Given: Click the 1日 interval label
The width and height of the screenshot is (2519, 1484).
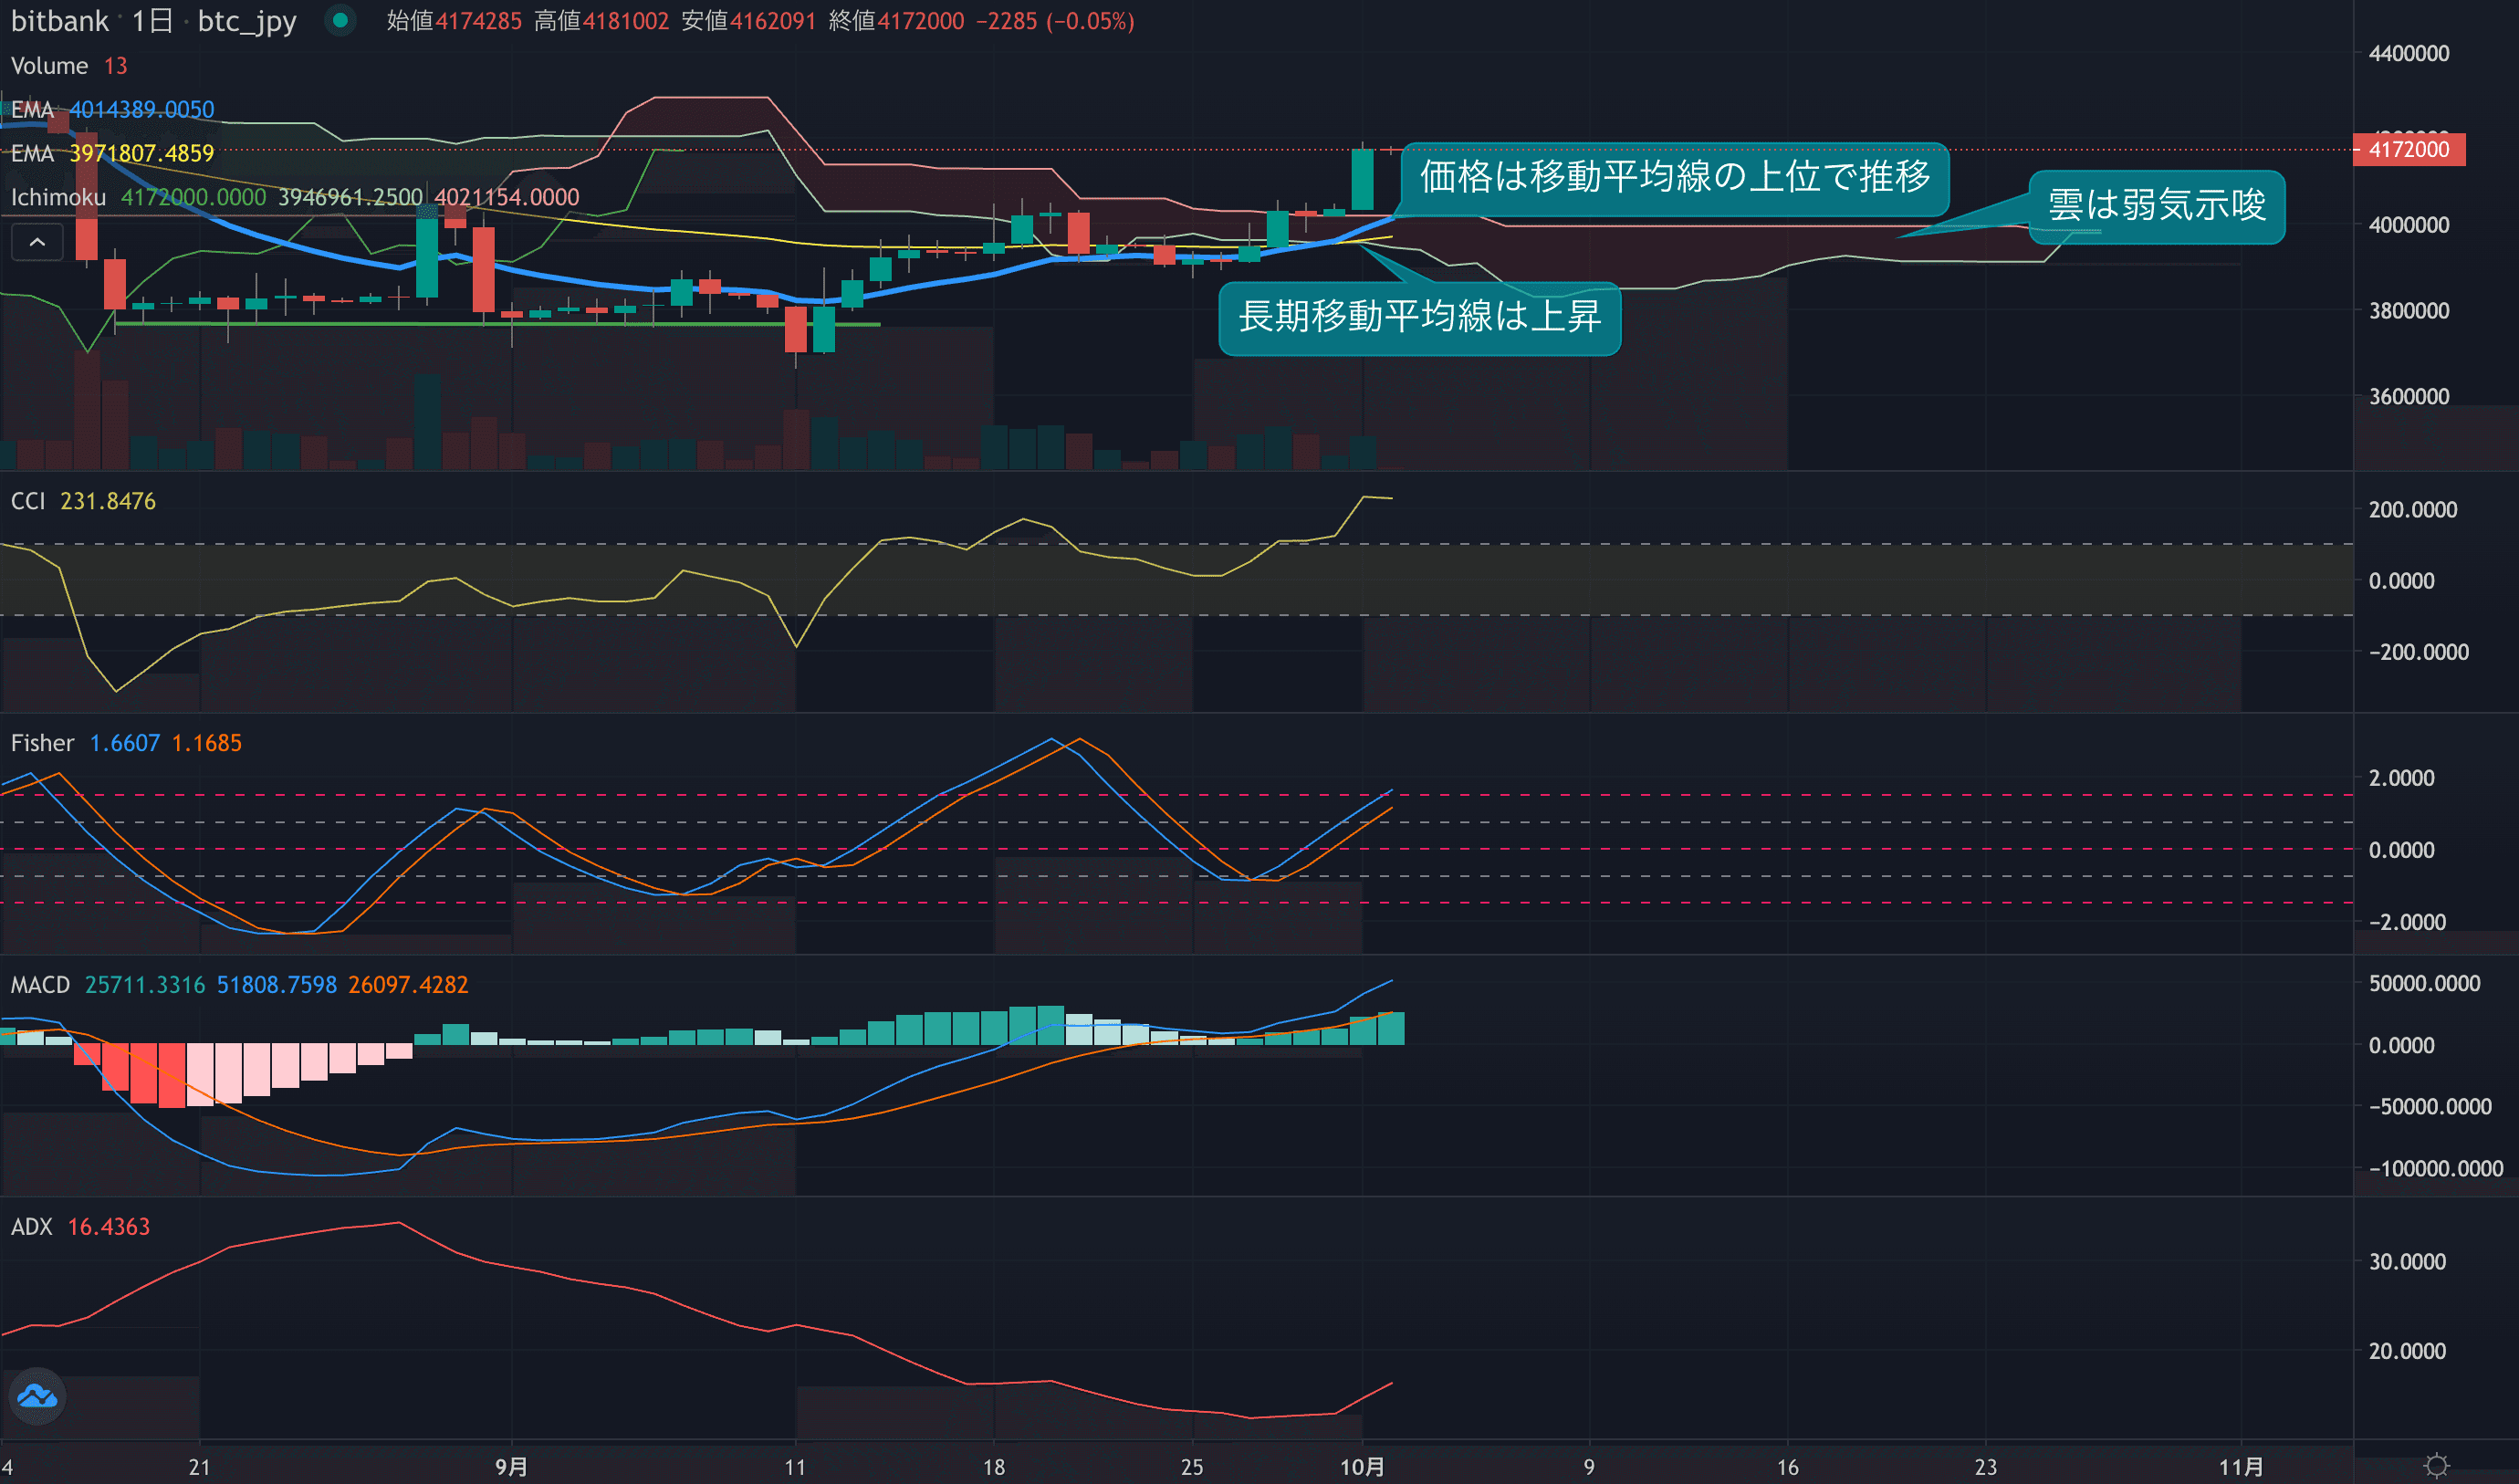Looking at the screenshot, I should (x=152, y=21).
